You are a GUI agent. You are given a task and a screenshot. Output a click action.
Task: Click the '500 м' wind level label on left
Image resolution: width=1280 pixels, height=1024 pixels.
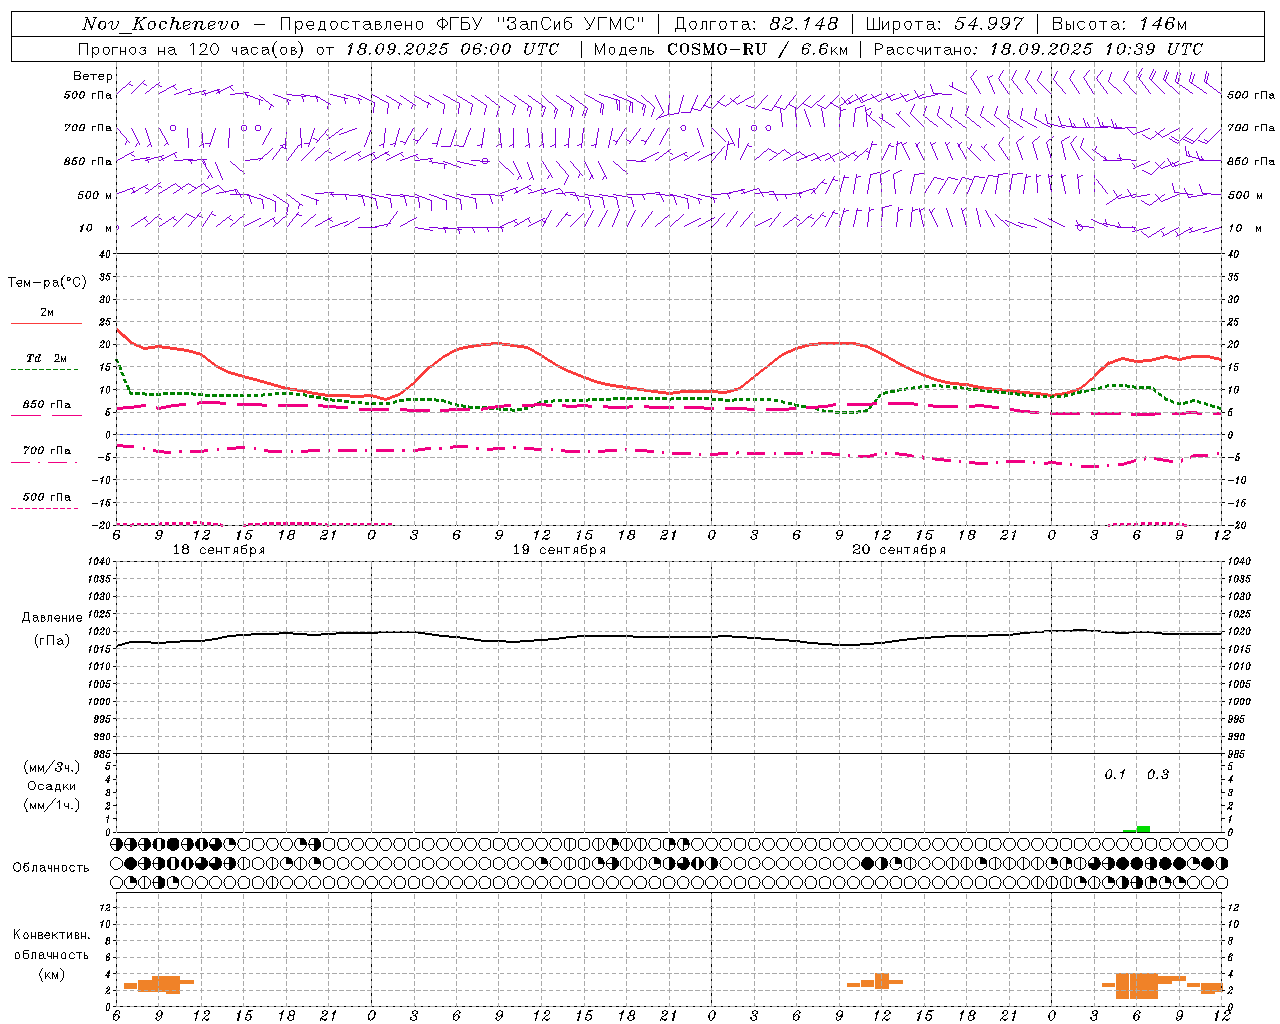[95, 195]
